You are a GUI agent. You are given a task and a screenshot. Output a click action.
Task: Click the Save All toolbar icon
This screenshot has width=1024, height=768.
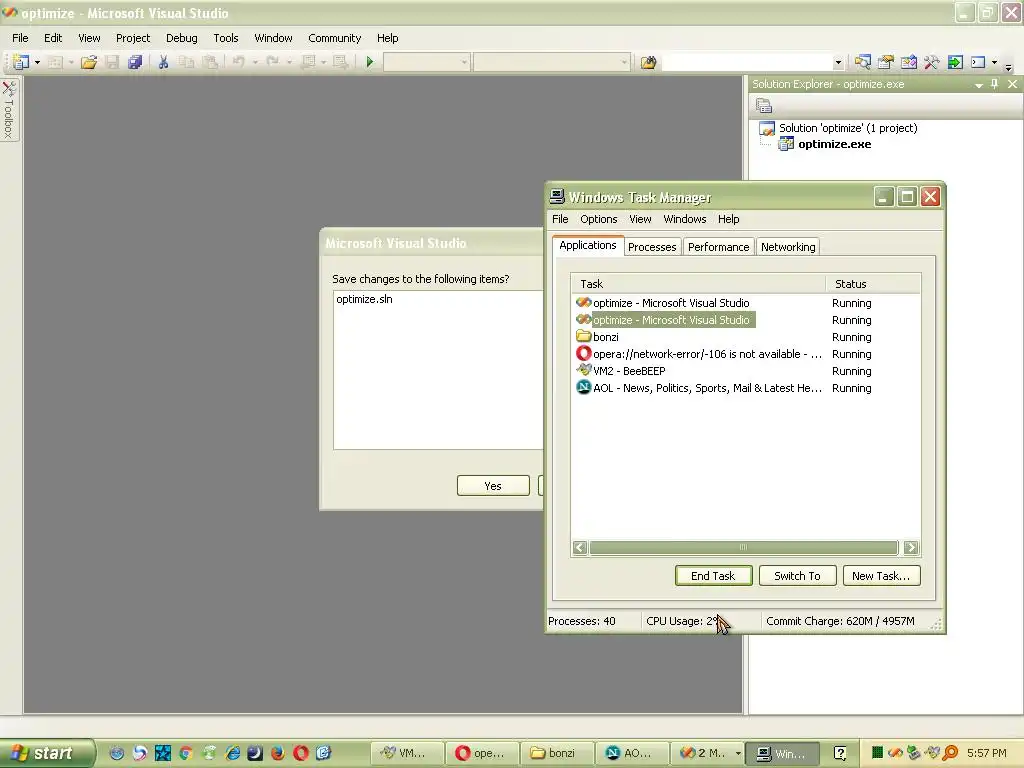[135, 62]
